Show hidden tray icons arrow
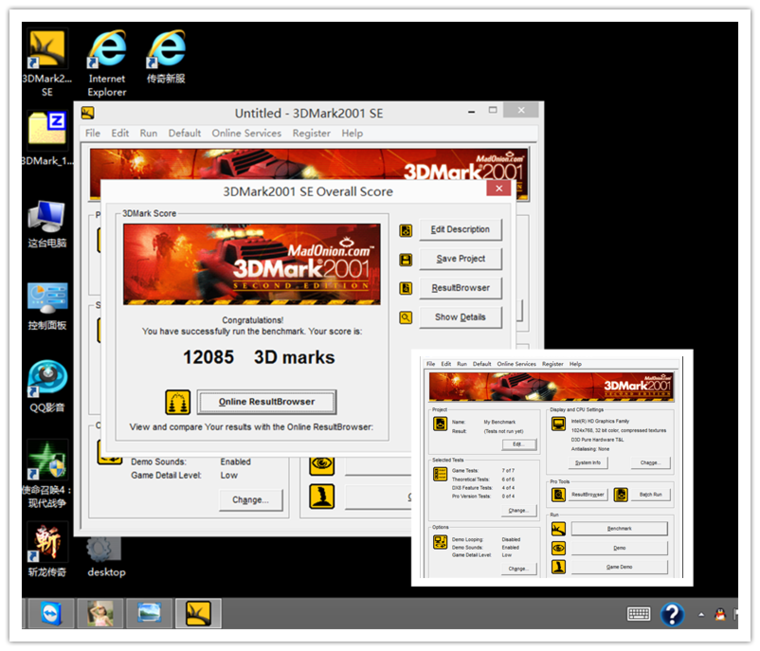The width and height of the screenshot is (760, 651). [x=701, y=615]
